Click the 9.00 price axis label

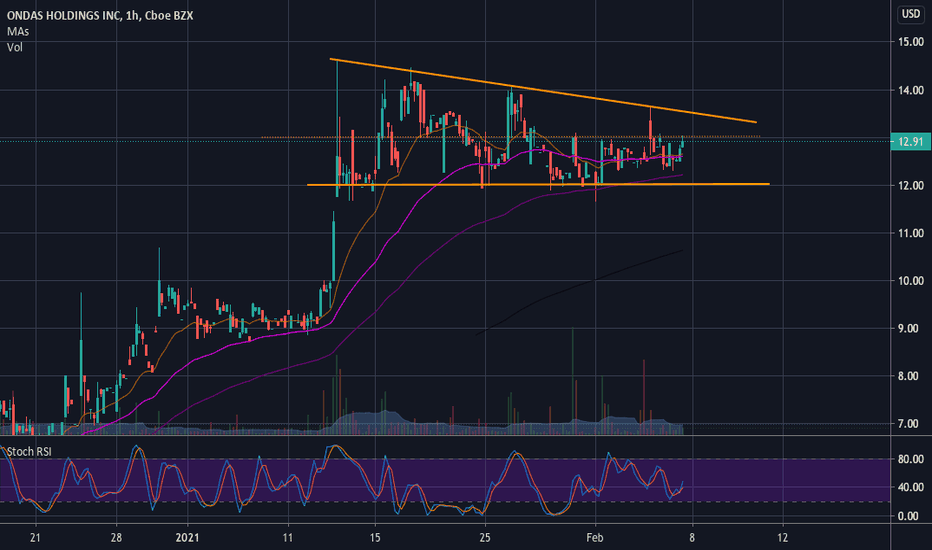(908, 328)
